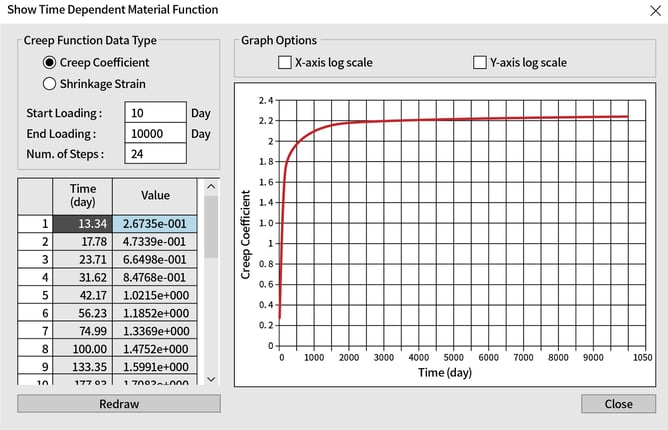Screen dimensions: 668x430
Task: Click the value cell 1.4752e+000
Action: pyautogui.click(x=155, y=349)
